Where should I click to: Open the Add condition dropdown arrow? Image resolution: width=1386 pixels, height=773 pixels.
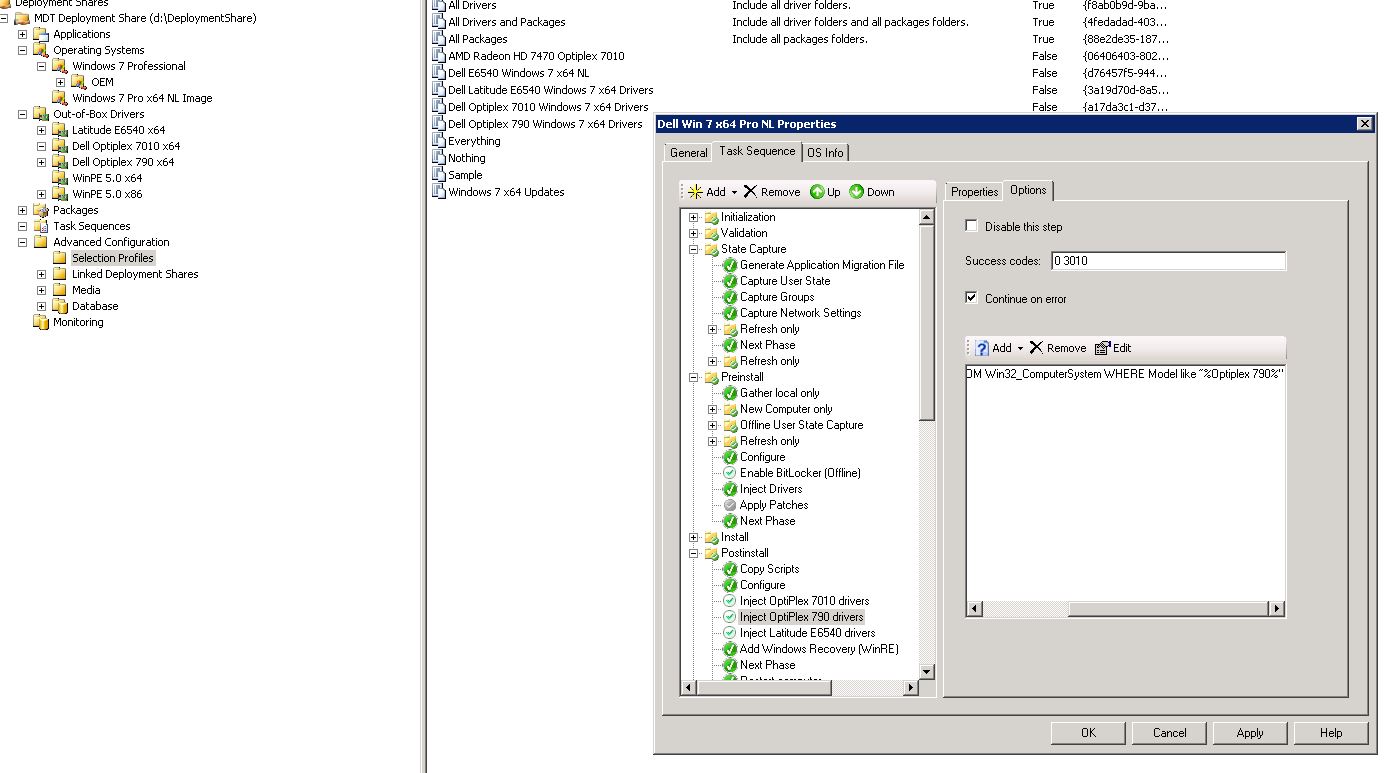[1020, 348]
